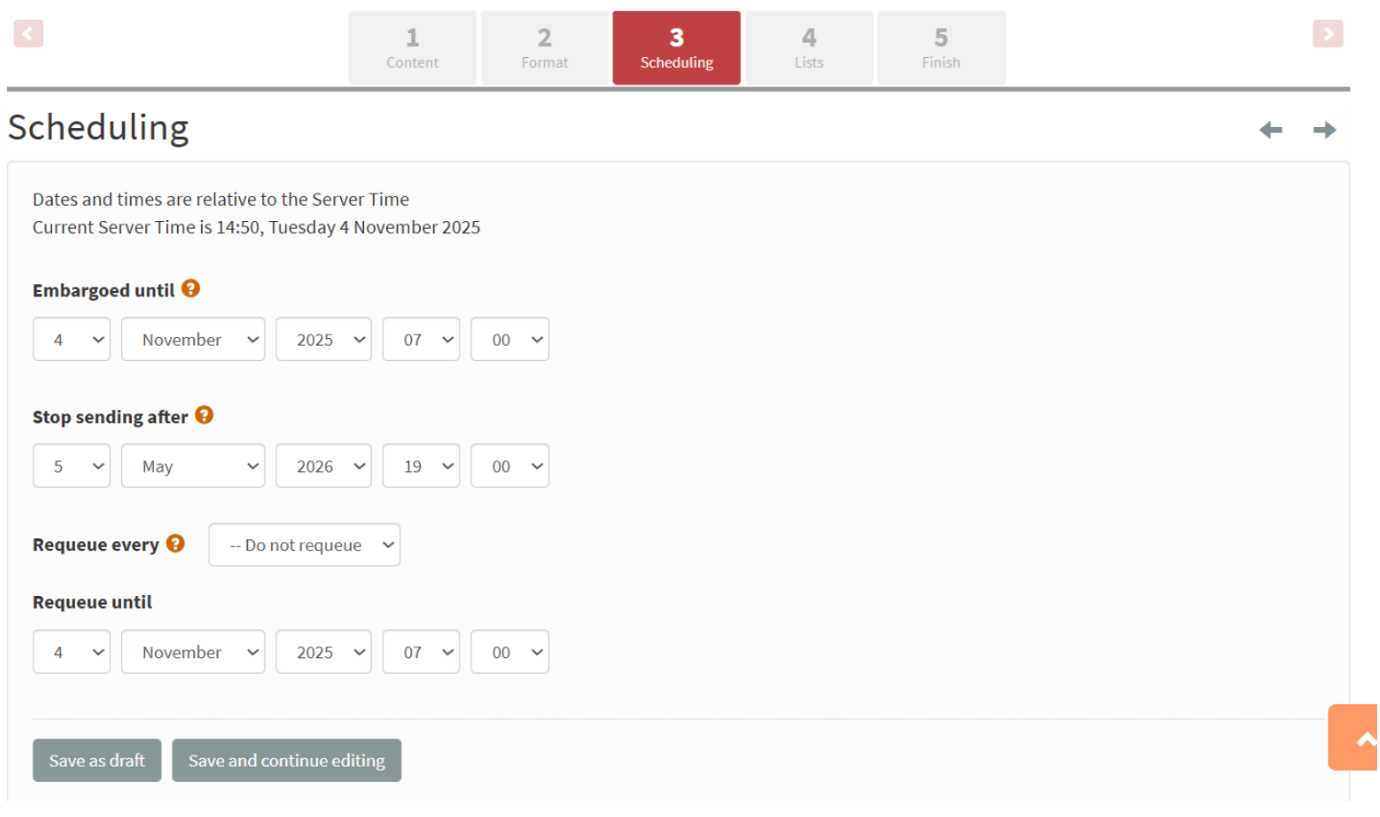Open the Requeue until minutes dropdown

click(509, 651)
